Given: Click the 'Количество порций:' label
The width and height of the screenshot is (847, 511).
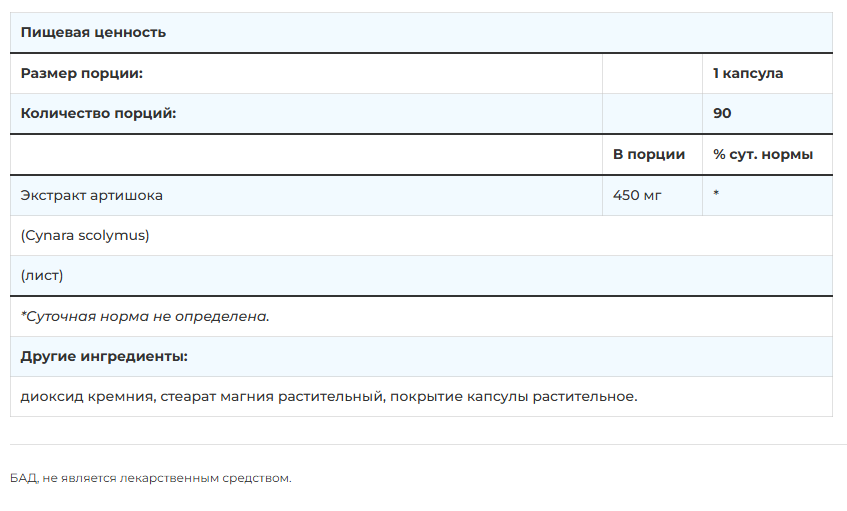Looking at the screenshot, I should point(98,113).
